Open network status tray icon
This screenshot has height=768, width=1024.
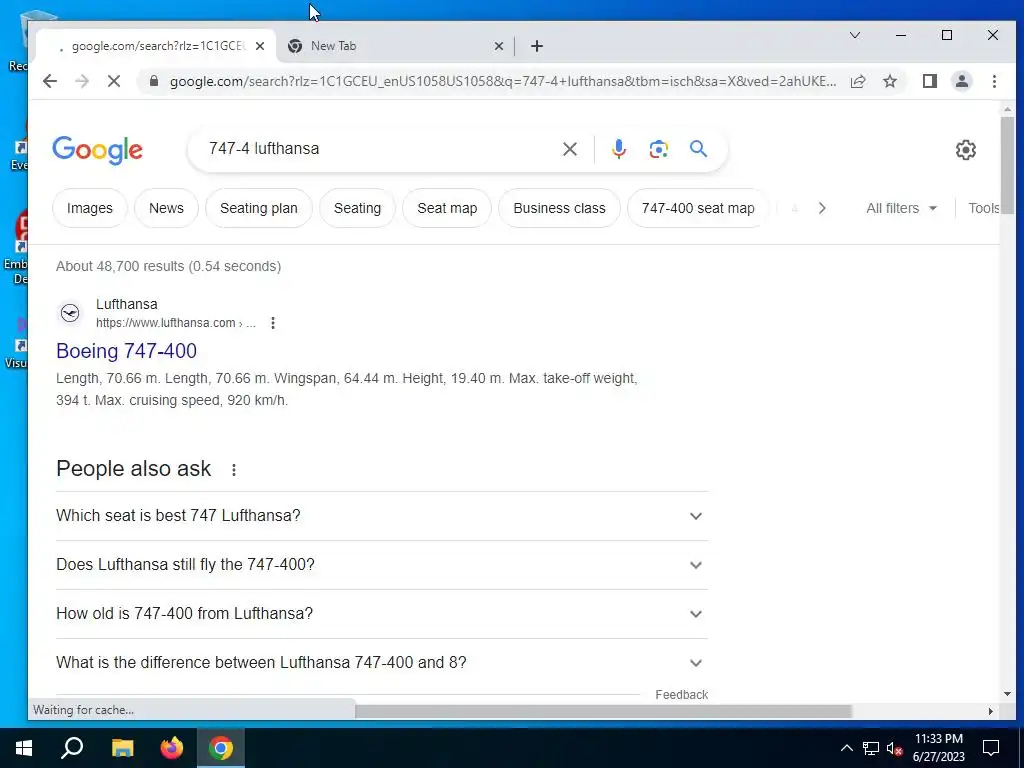point(871,748)
